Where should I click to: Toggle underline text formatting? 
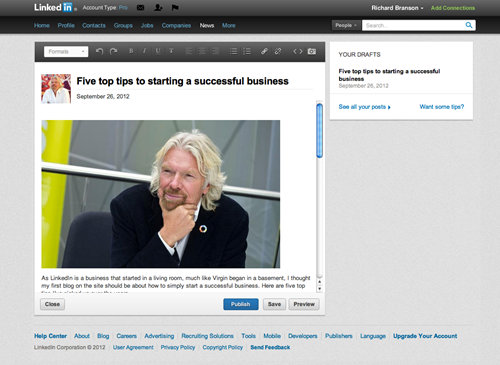tap(158, 51)
